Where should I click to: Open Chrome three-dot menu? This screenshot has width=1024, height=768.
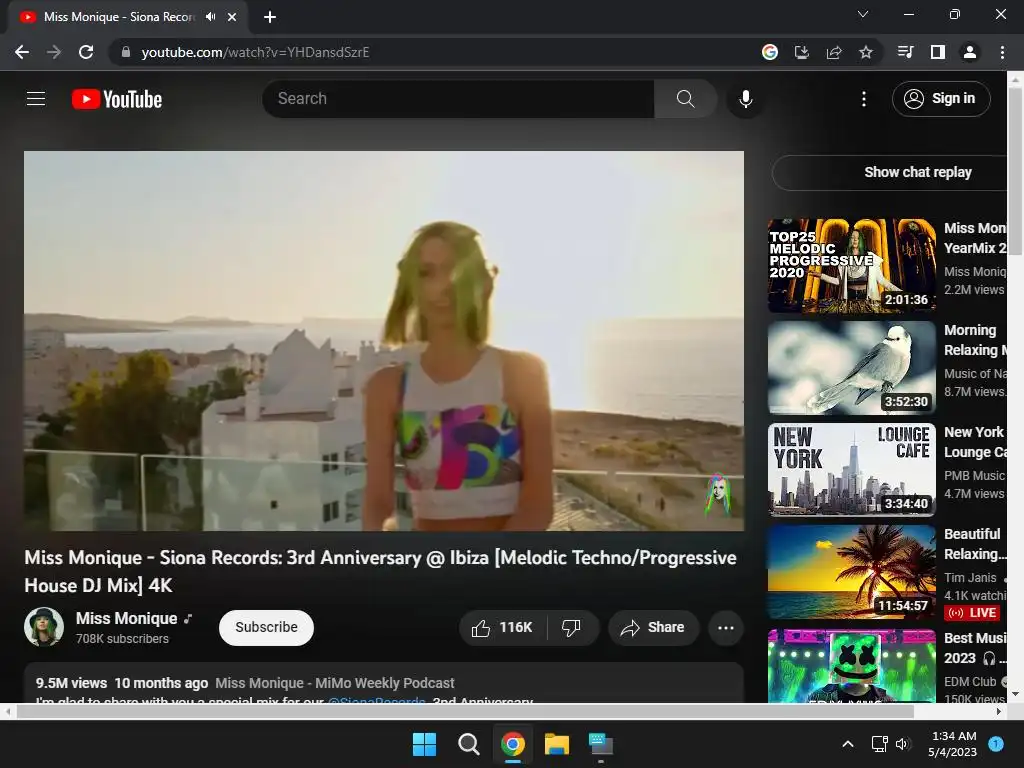[1002, 52]
